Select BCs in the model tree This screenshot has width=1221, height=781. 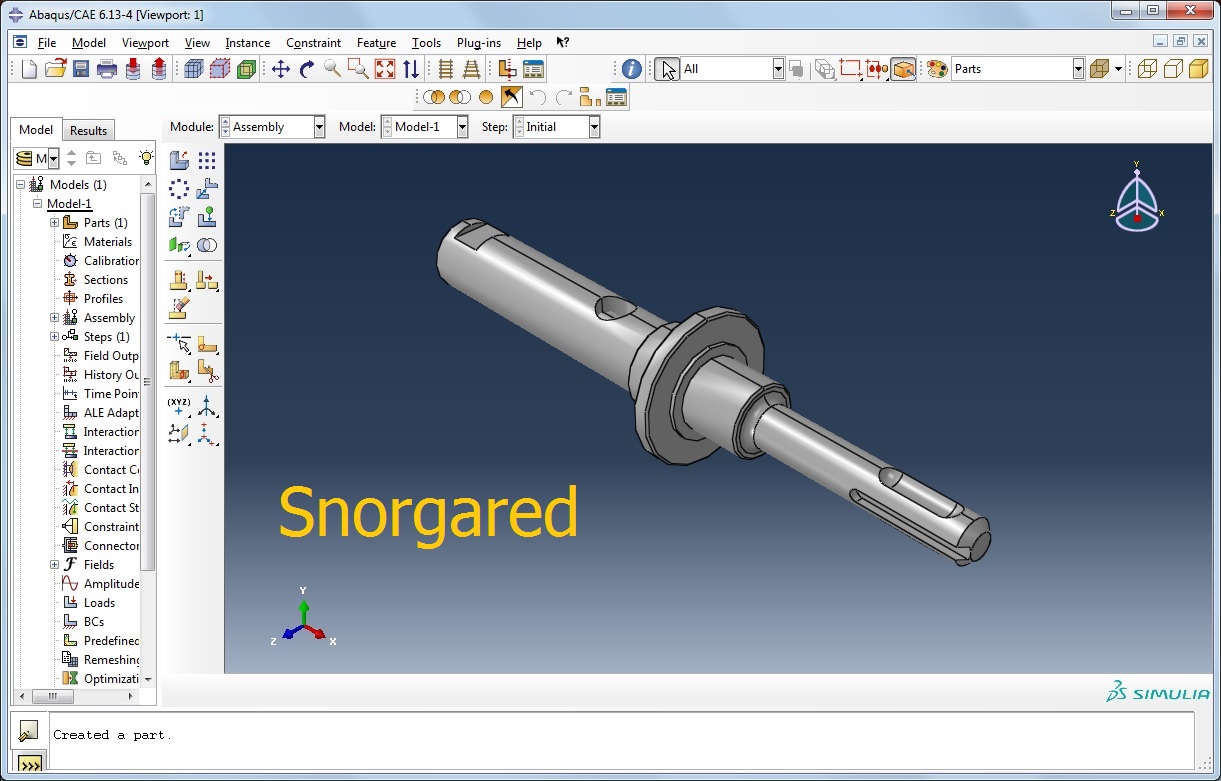click(94, 622)
